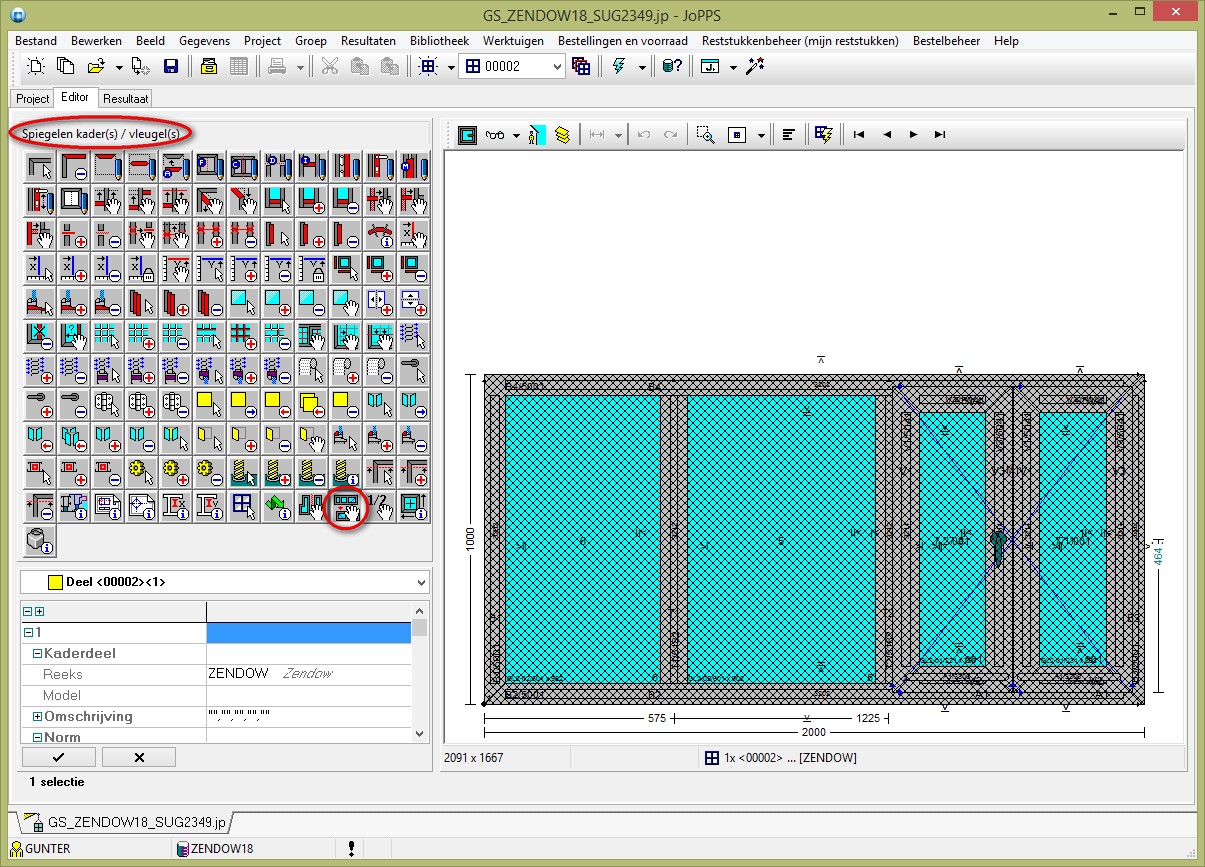Image resolution: width=1205 pixels, height=867 pixels.
Task: Toggle the person at door view button
Action: (x=537, y=134)
